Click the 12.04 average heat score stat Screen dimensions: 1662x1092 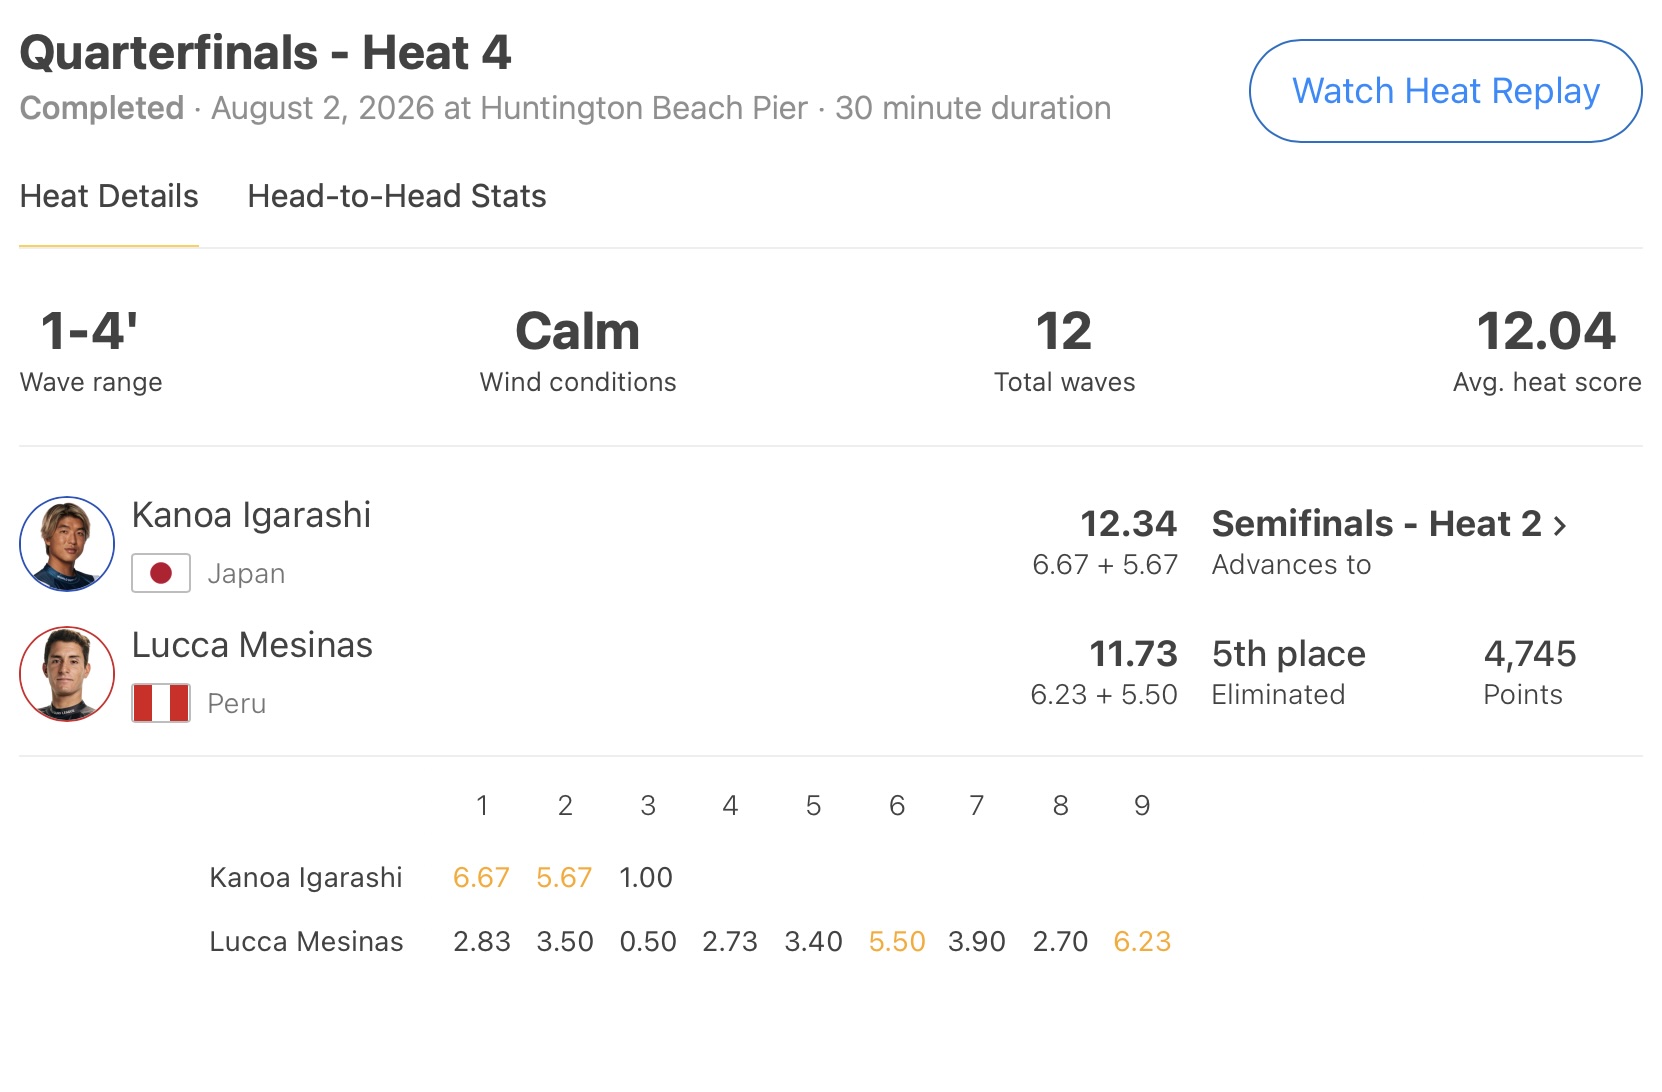coord(1546,331)
